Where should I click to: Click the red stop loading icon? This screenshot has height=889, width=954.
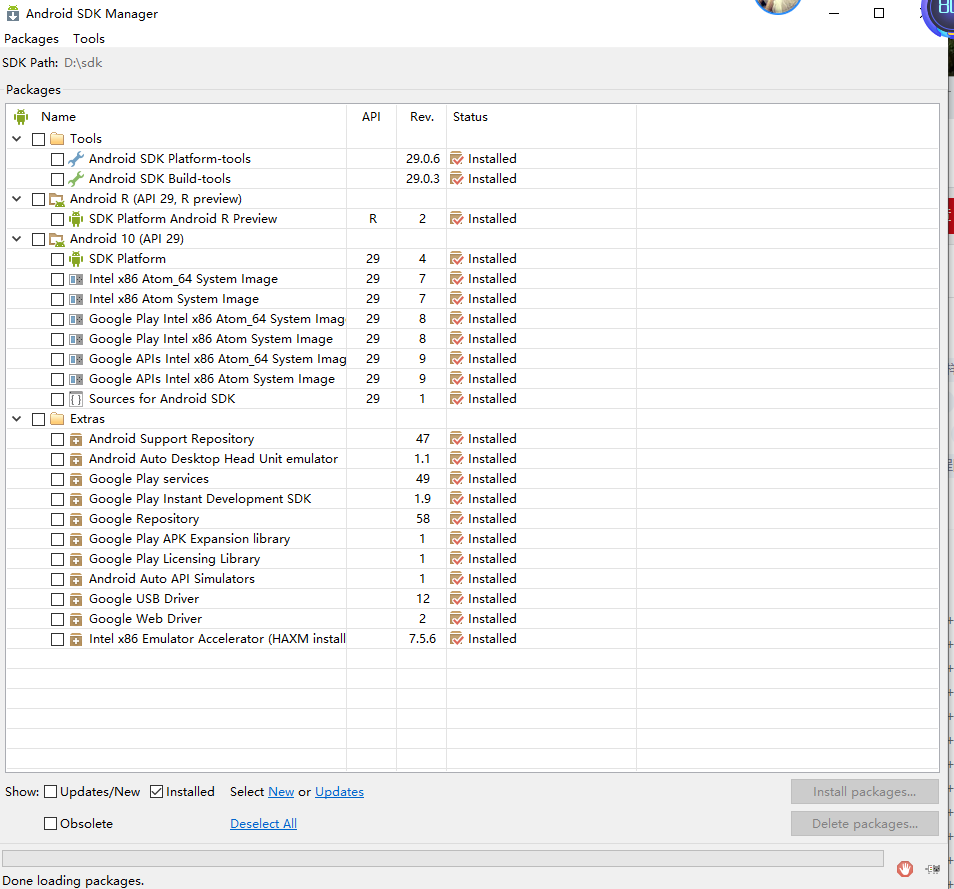tap(905, 869)
